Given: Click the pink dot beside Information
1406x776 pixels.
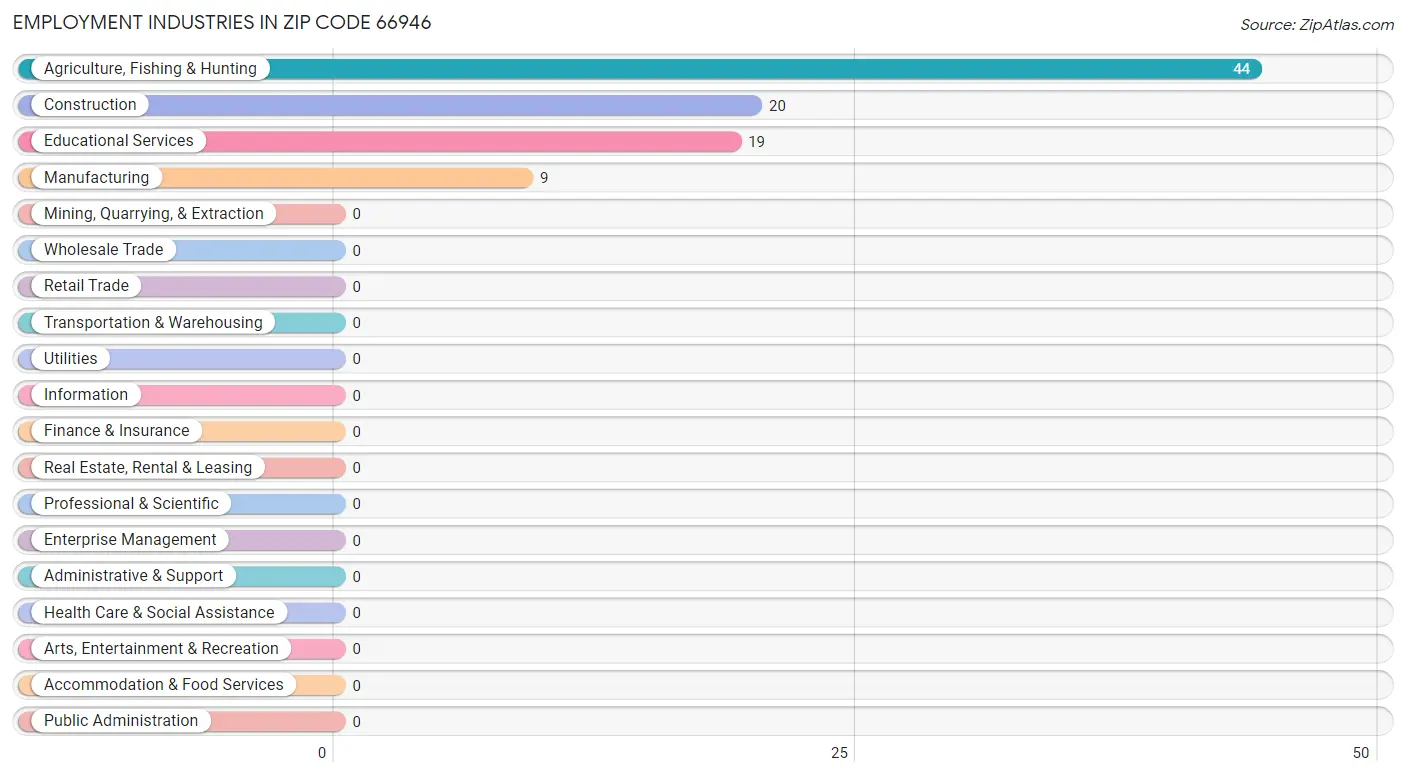Looking at the screenshot, I should coord(27,395).
